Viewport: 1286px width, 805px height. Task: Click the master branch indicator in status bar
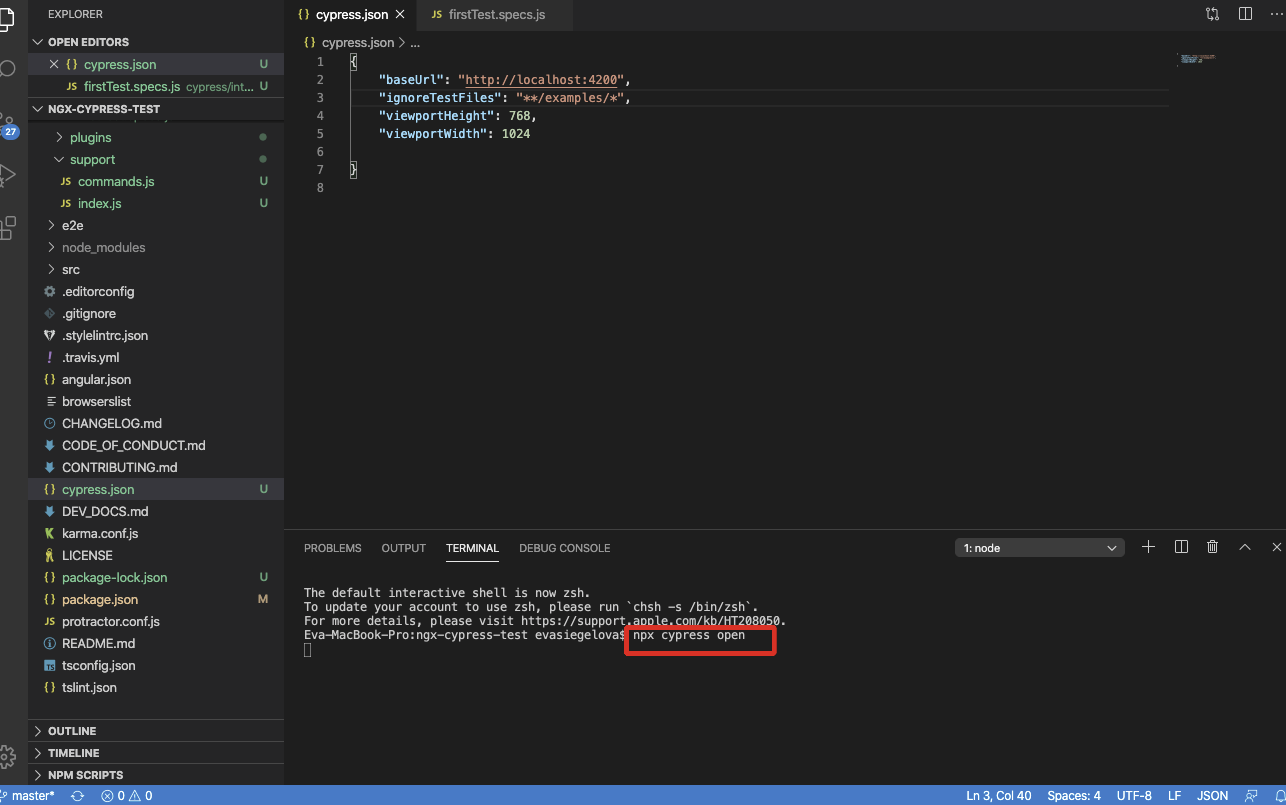[32, 796]
